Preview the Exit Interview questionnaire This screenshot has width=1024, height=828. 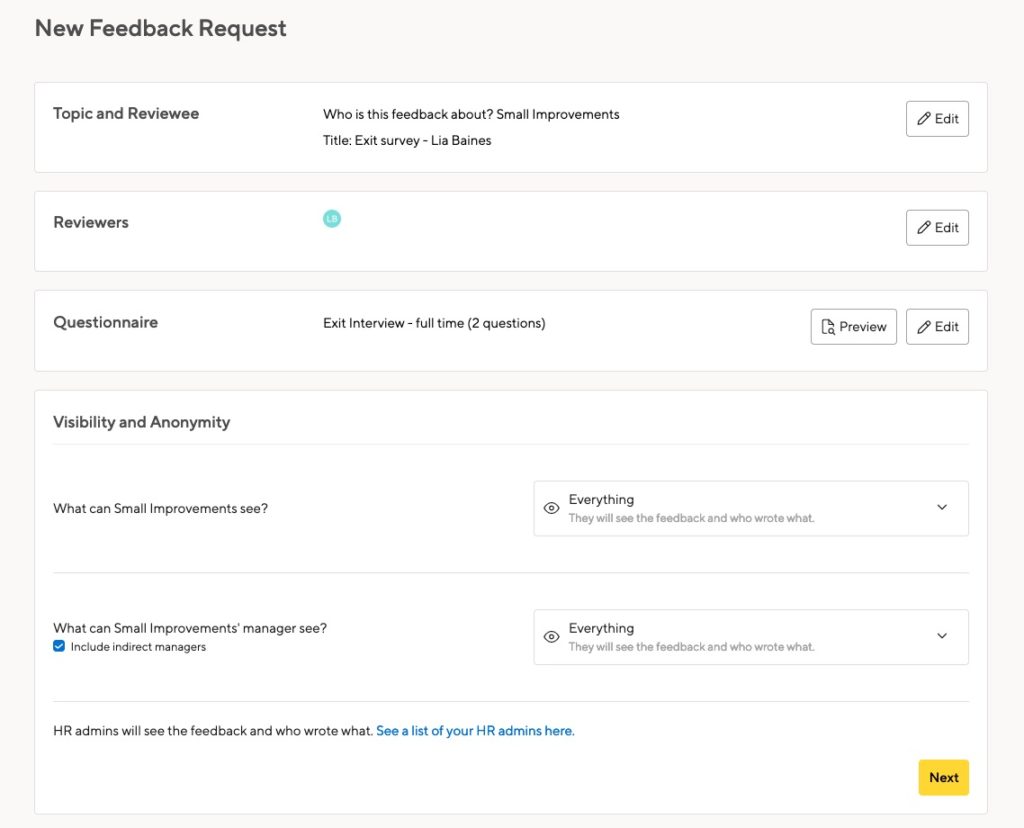click(x=853, y=327)
